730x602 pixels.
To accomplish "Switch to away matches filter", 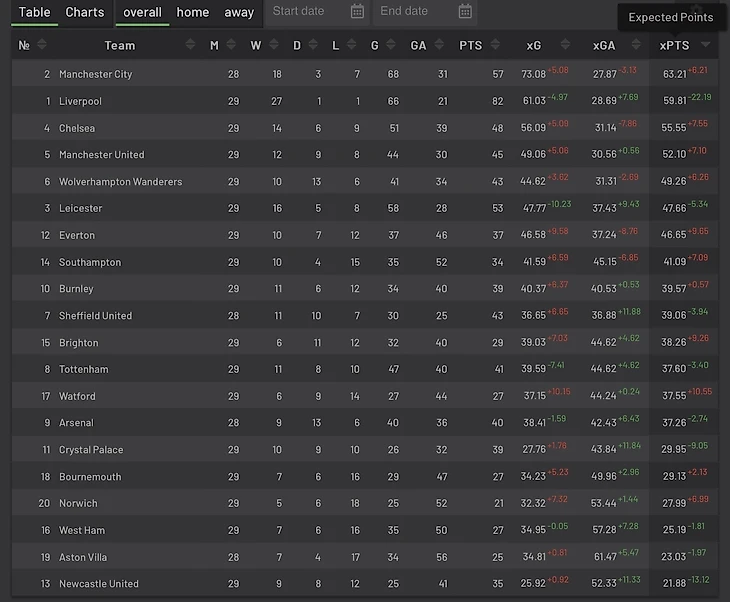I will [239, 12].
